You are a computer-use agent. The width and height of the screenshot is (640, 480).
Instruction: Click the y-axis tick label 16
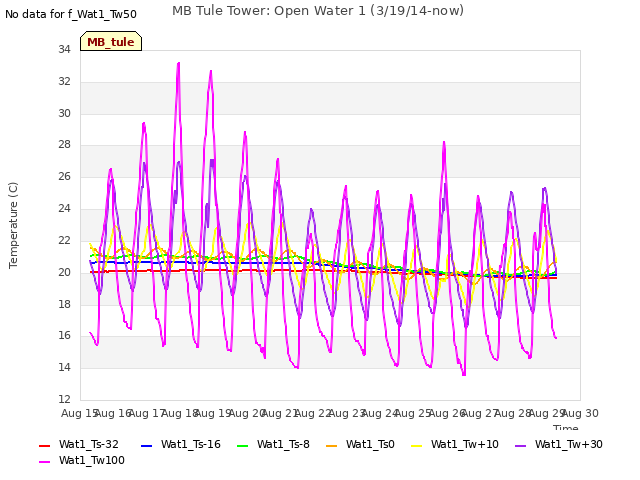click(x=64, y=336)
